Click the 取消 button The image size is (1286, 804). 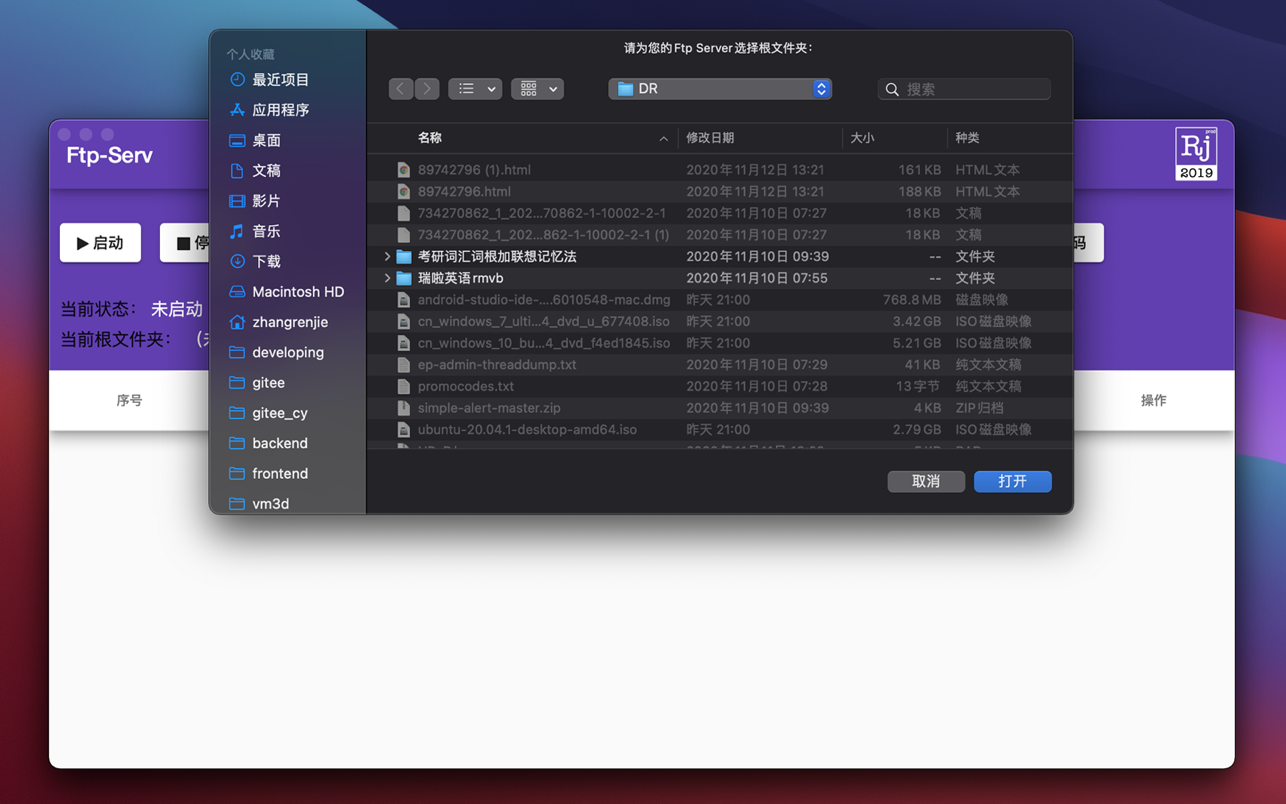tap(926, 482)
